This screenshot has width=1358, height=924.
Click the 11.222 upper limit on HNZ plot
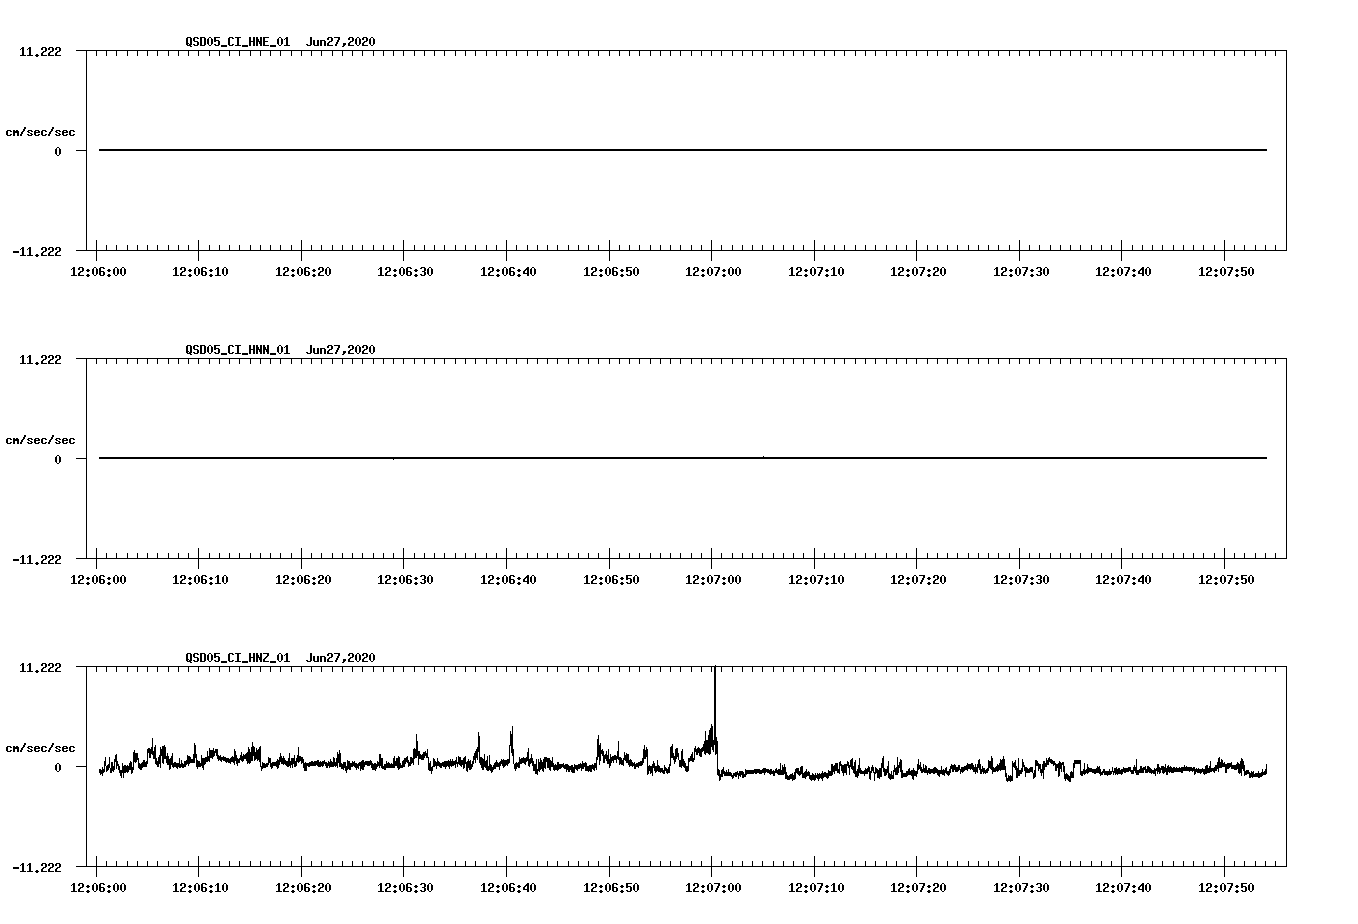40,668
